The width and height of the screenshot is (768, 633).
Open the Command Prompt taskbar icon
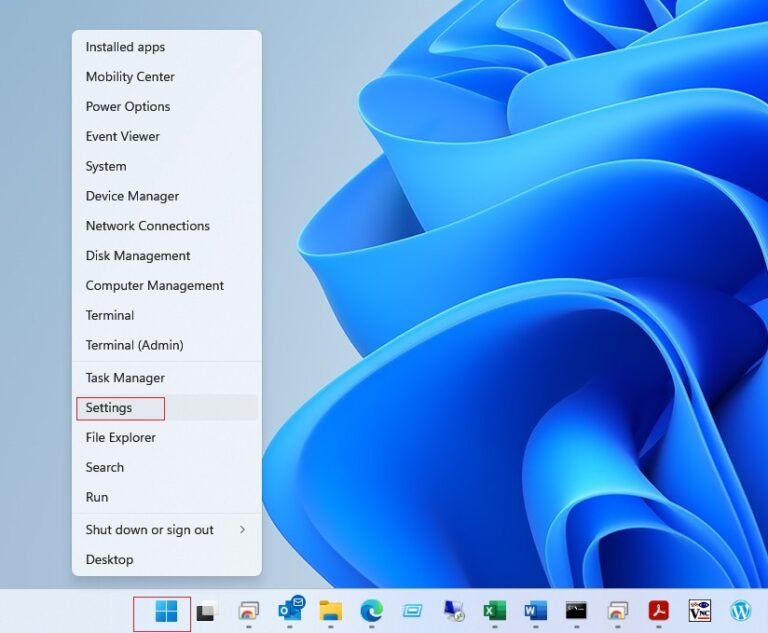(x=576, y=611)
